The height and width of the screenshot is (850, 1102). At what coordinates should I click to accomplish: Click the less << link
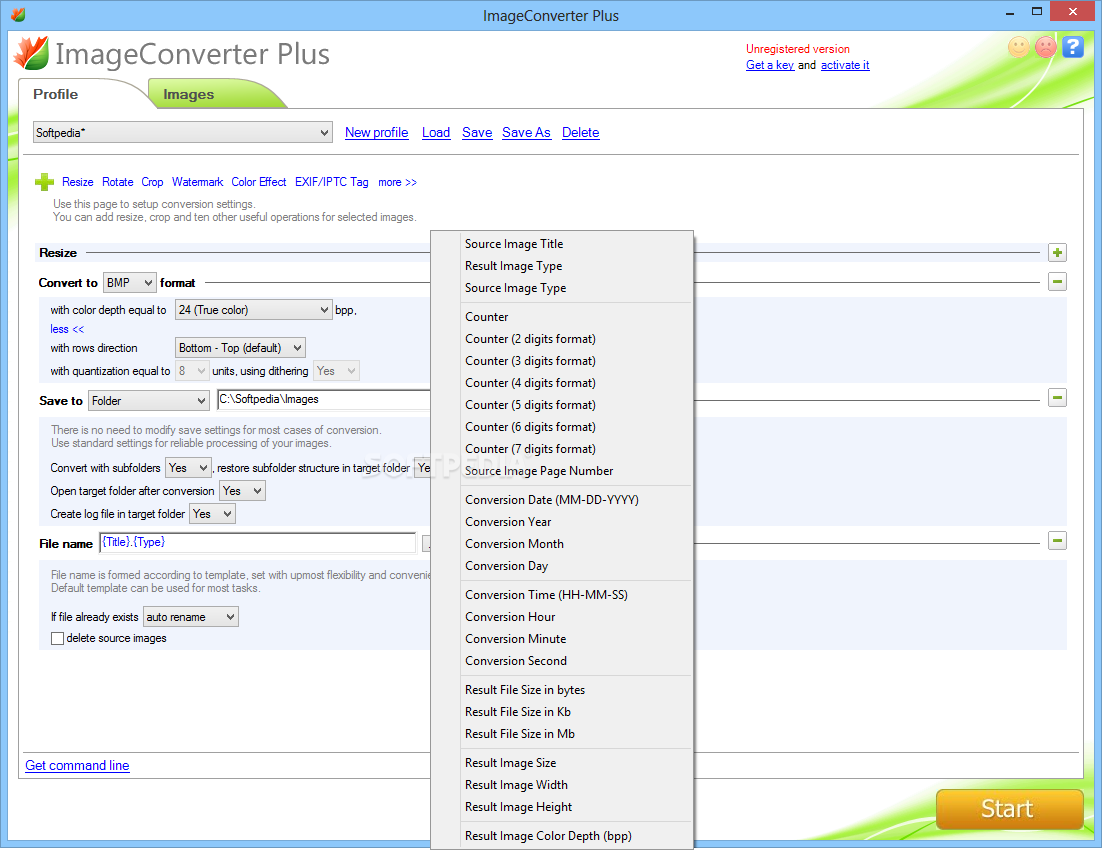coord(67,329)
